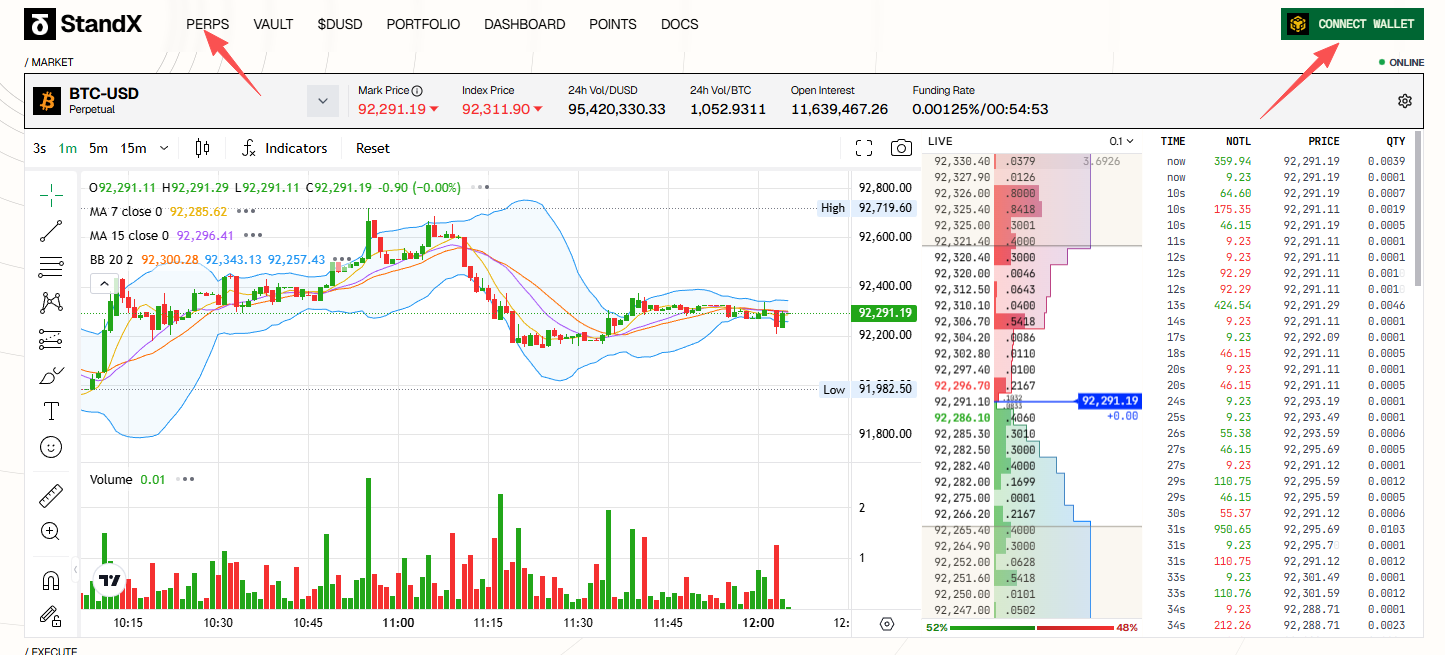Open the emoji sticker tool
The image size is (1445, 655).
pyautogui.click(x=51, y=447)
